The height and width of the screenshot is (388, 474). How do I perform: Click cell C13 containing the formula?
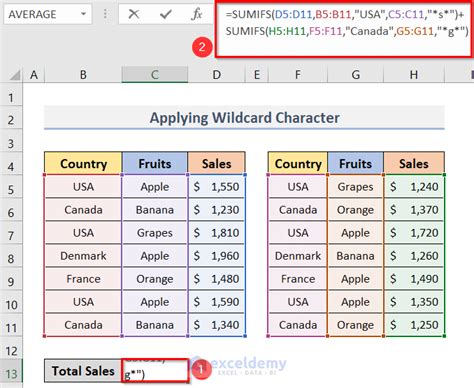(155, 371)
